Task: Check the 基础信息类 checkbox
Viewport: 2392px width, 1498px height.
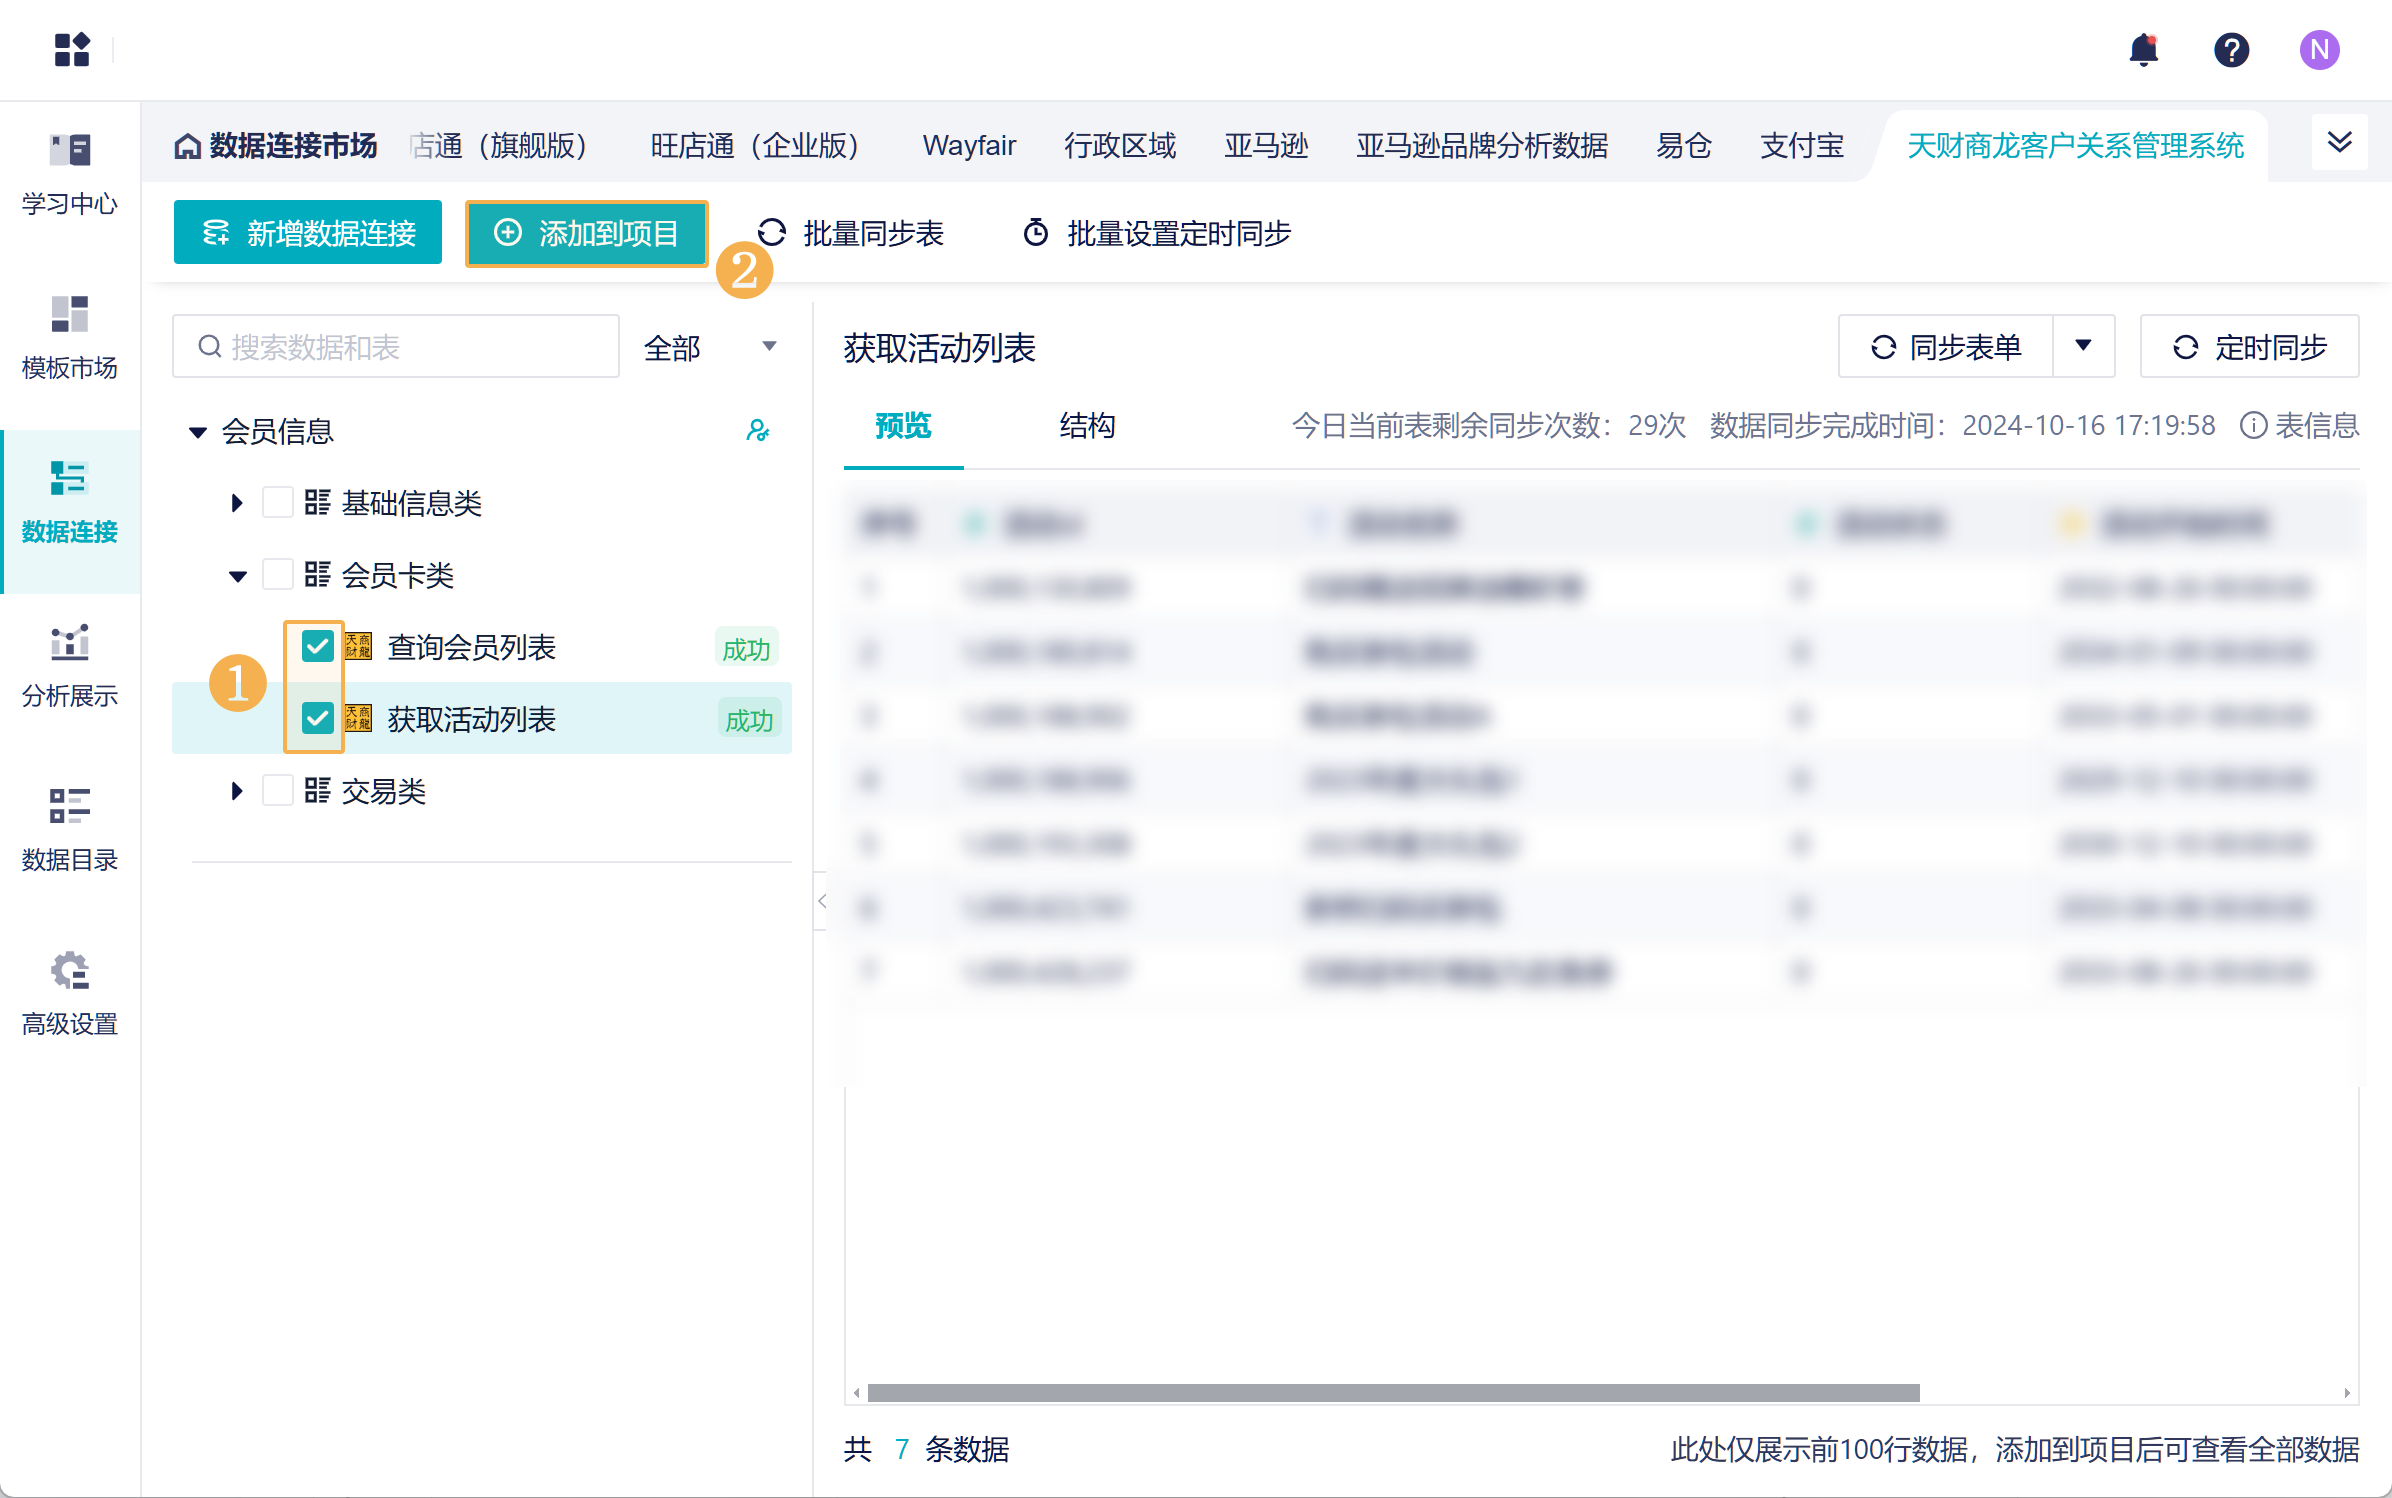Action: 277,502
